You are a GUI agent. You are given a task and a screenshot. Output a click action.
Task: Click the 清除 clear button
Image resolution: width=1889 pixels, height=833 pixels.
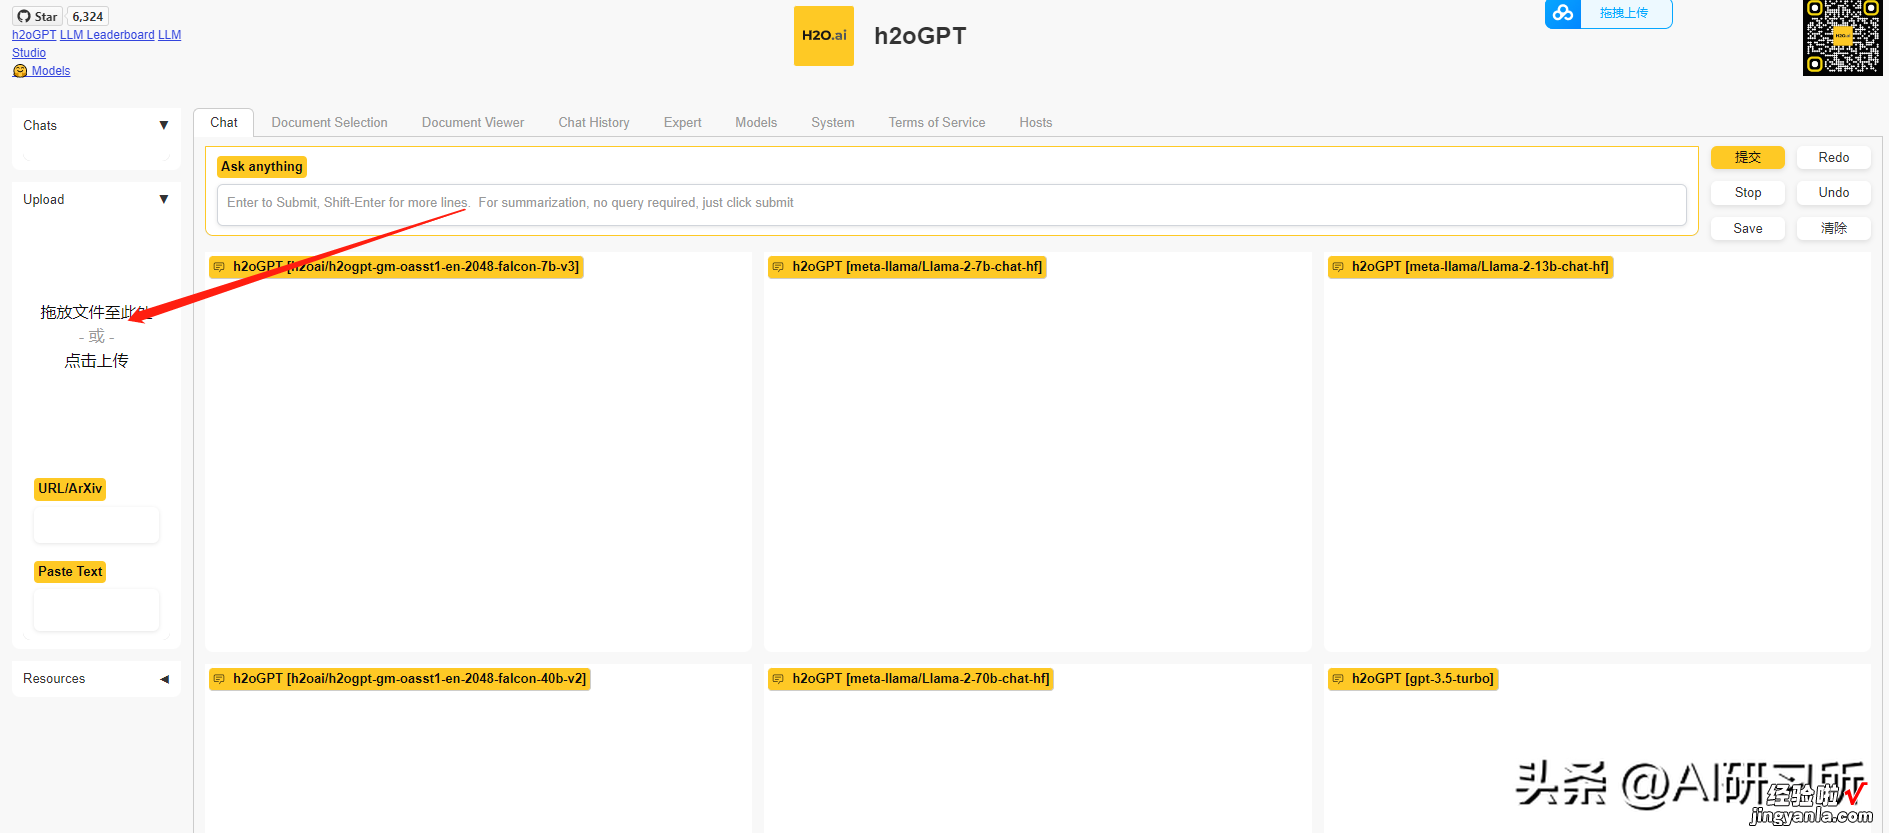point(1834,228)
